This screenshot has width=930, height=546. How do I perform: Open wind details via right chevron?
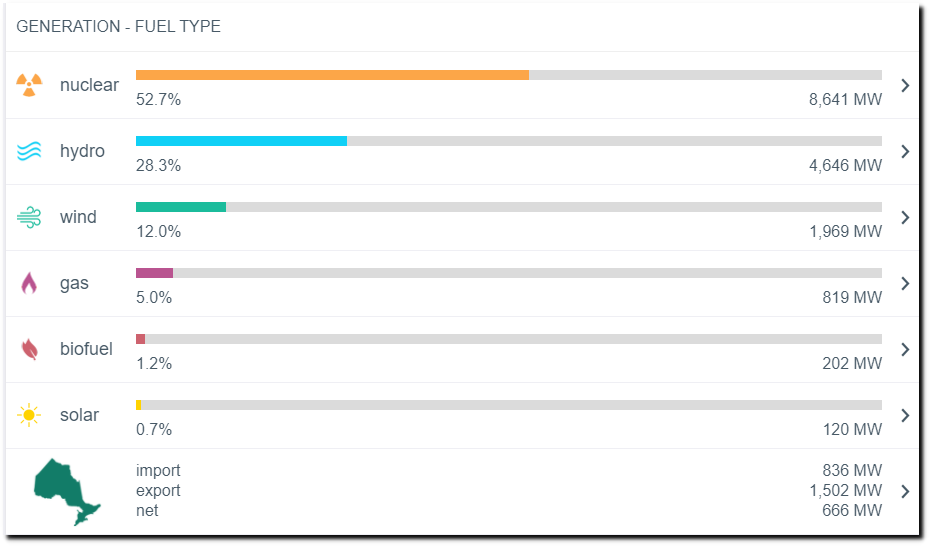[905, 218]
